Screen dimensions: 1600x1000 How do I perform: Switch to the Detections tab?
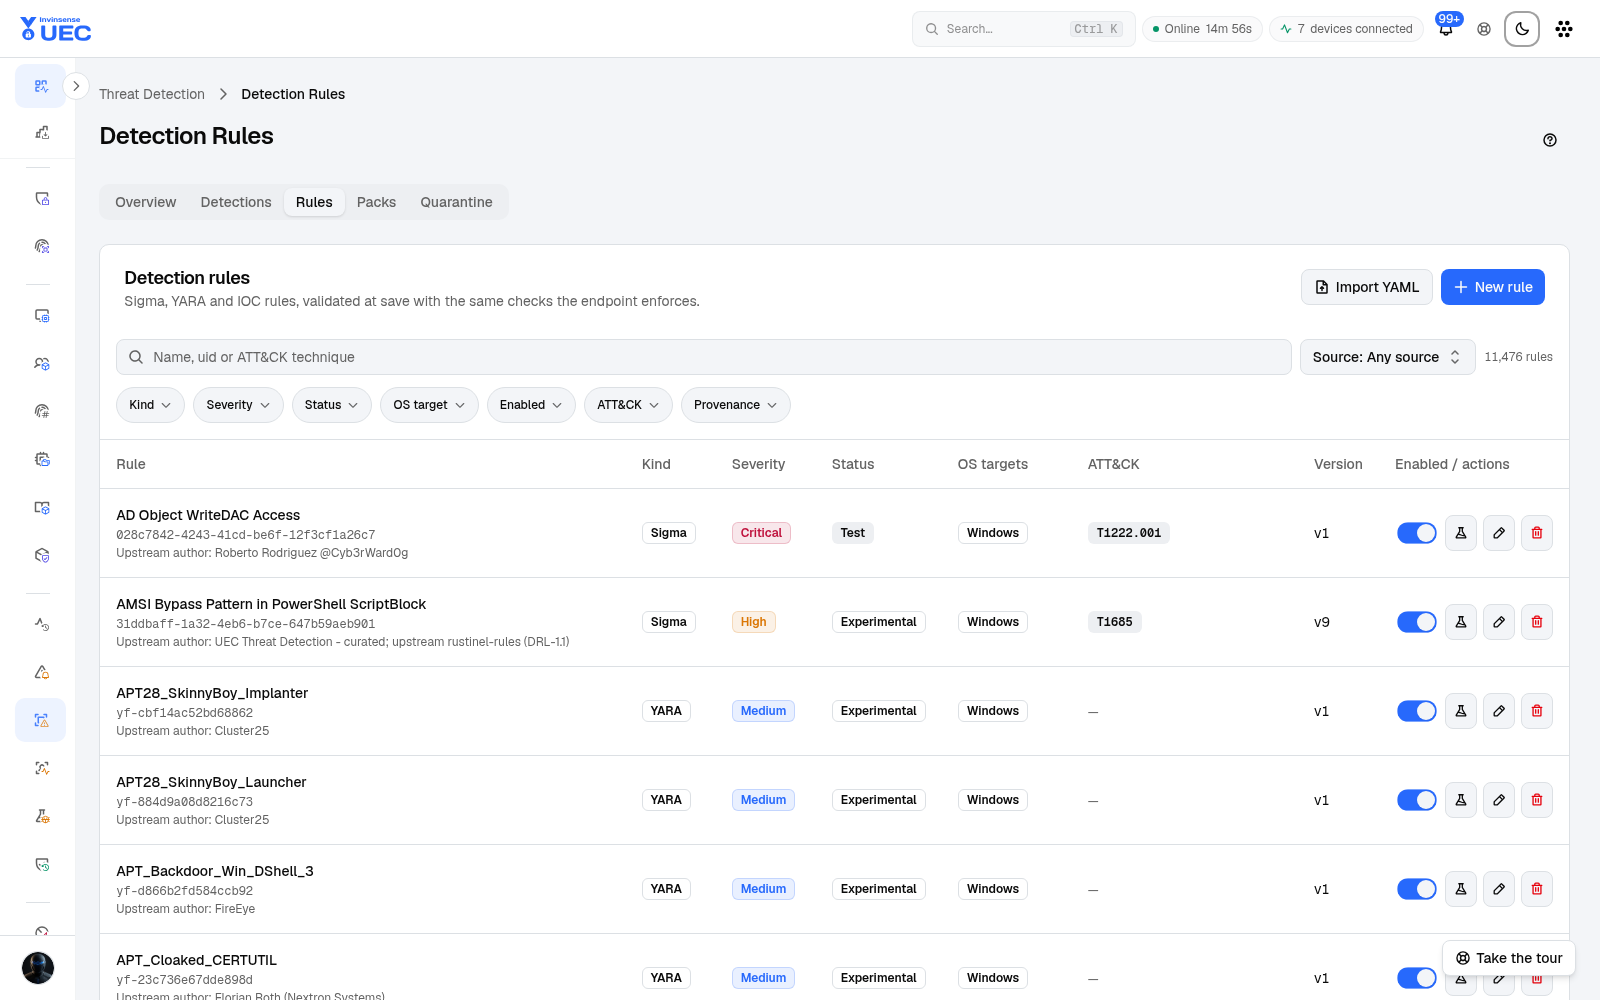coord(236,202)
